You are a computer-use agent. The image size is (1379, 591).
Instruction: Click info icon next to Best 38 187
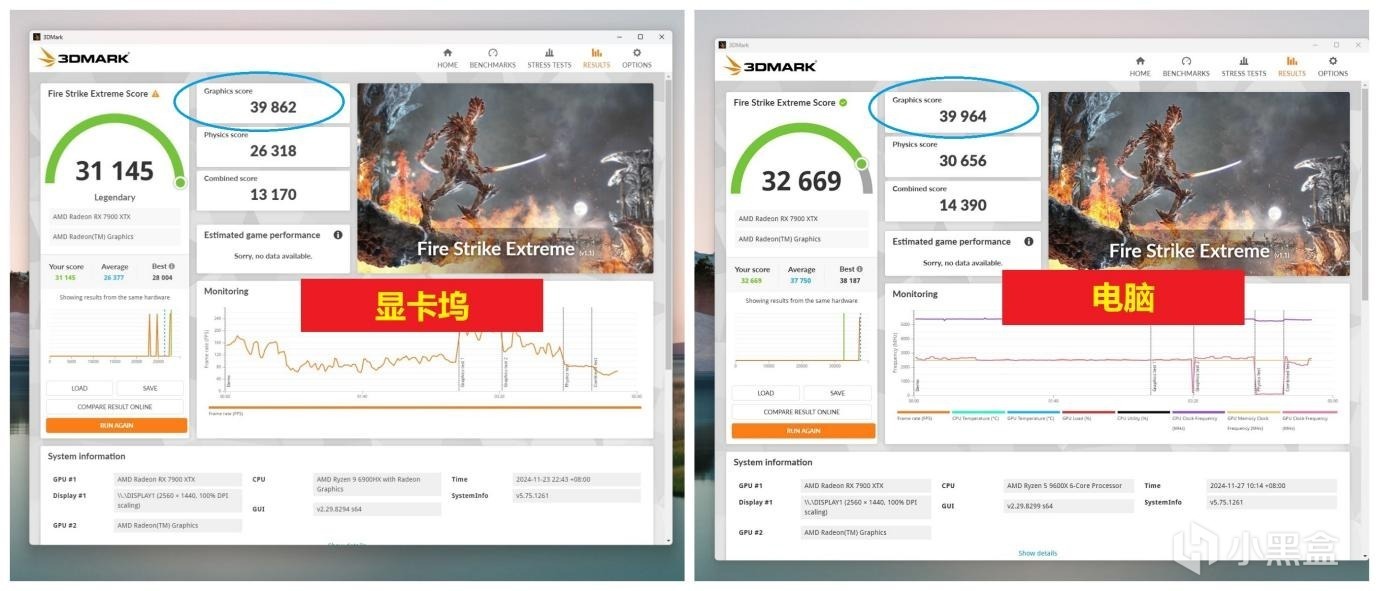[x=860, y=269]
